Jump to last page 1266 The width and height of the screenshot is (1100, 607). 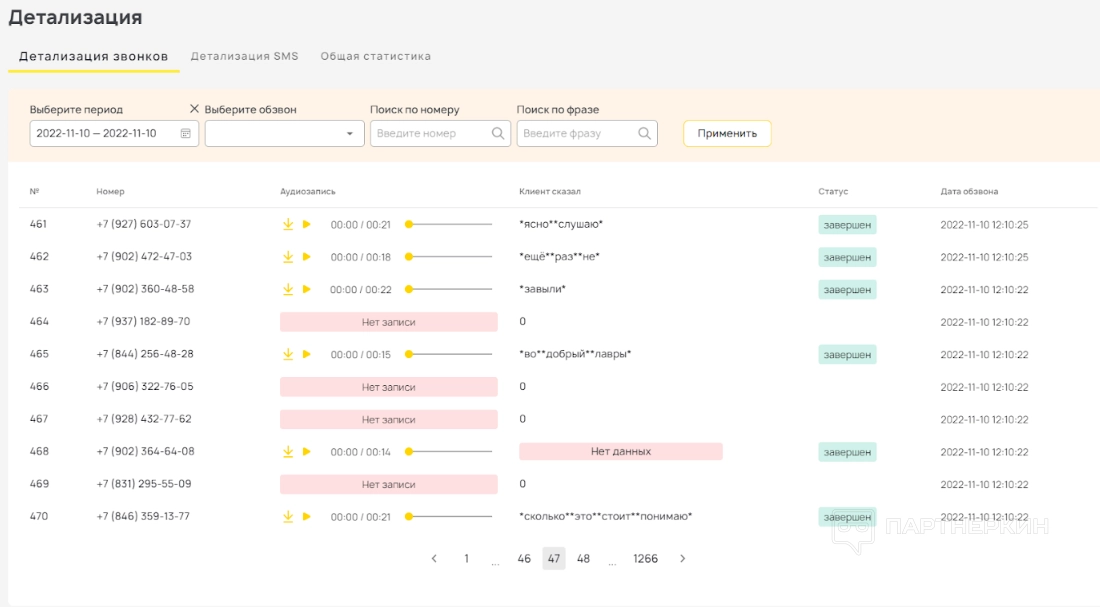tap(645, 559)
